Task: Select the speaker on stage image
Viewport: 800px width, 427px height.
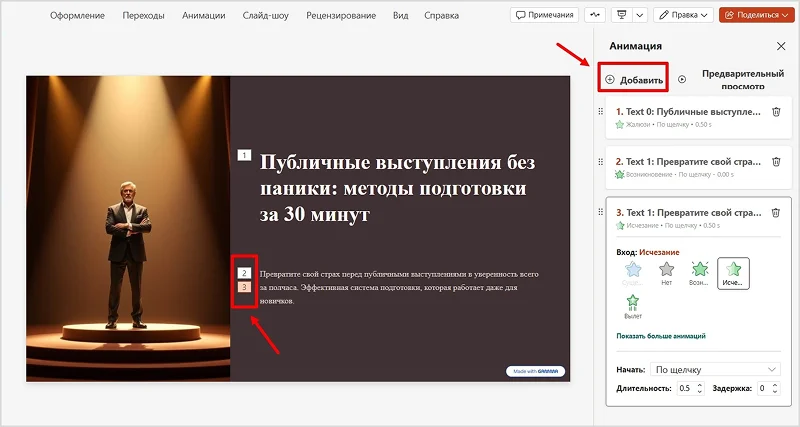Action: (128, 229)
